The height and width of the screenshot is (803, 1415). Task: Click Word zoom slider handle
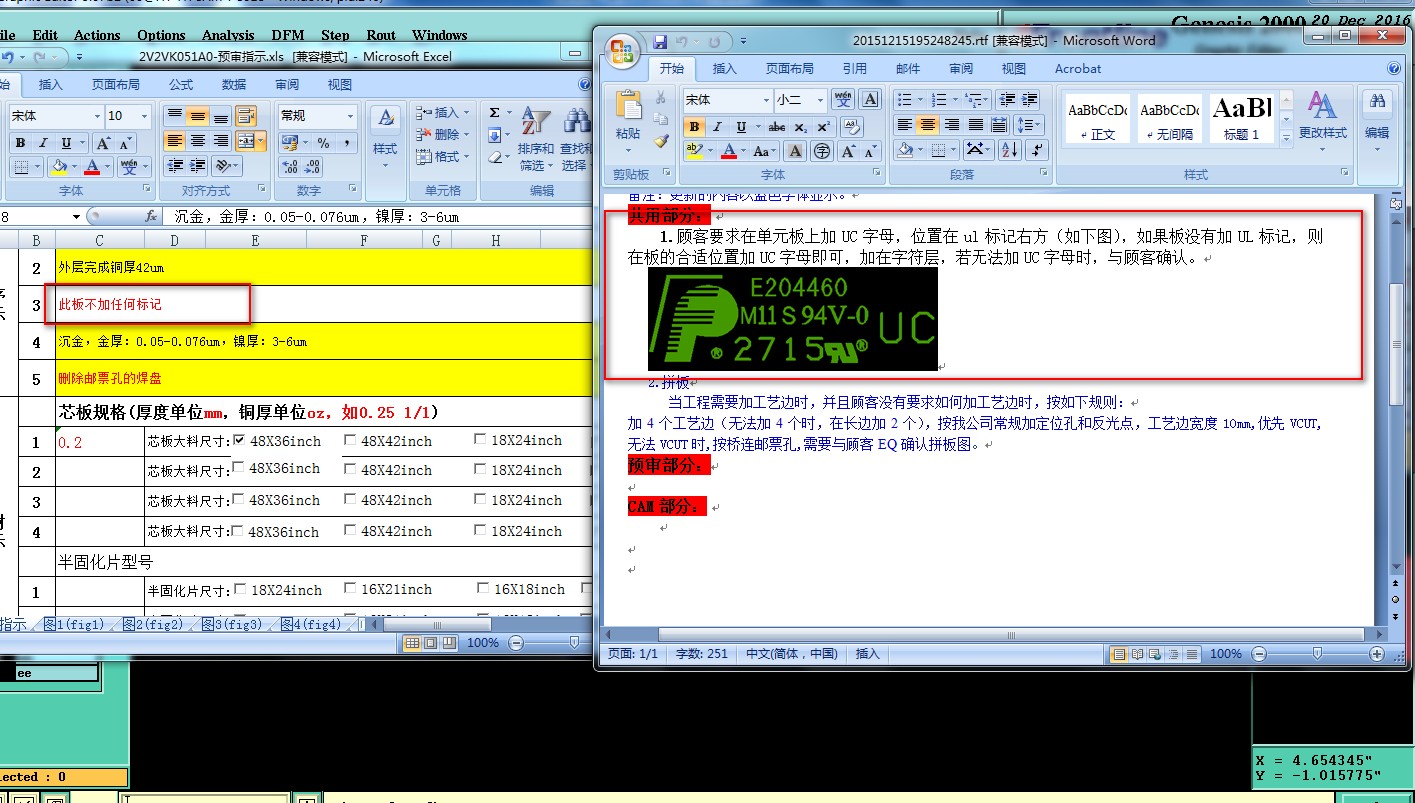pyautogui.click(x=1318, y=653)
